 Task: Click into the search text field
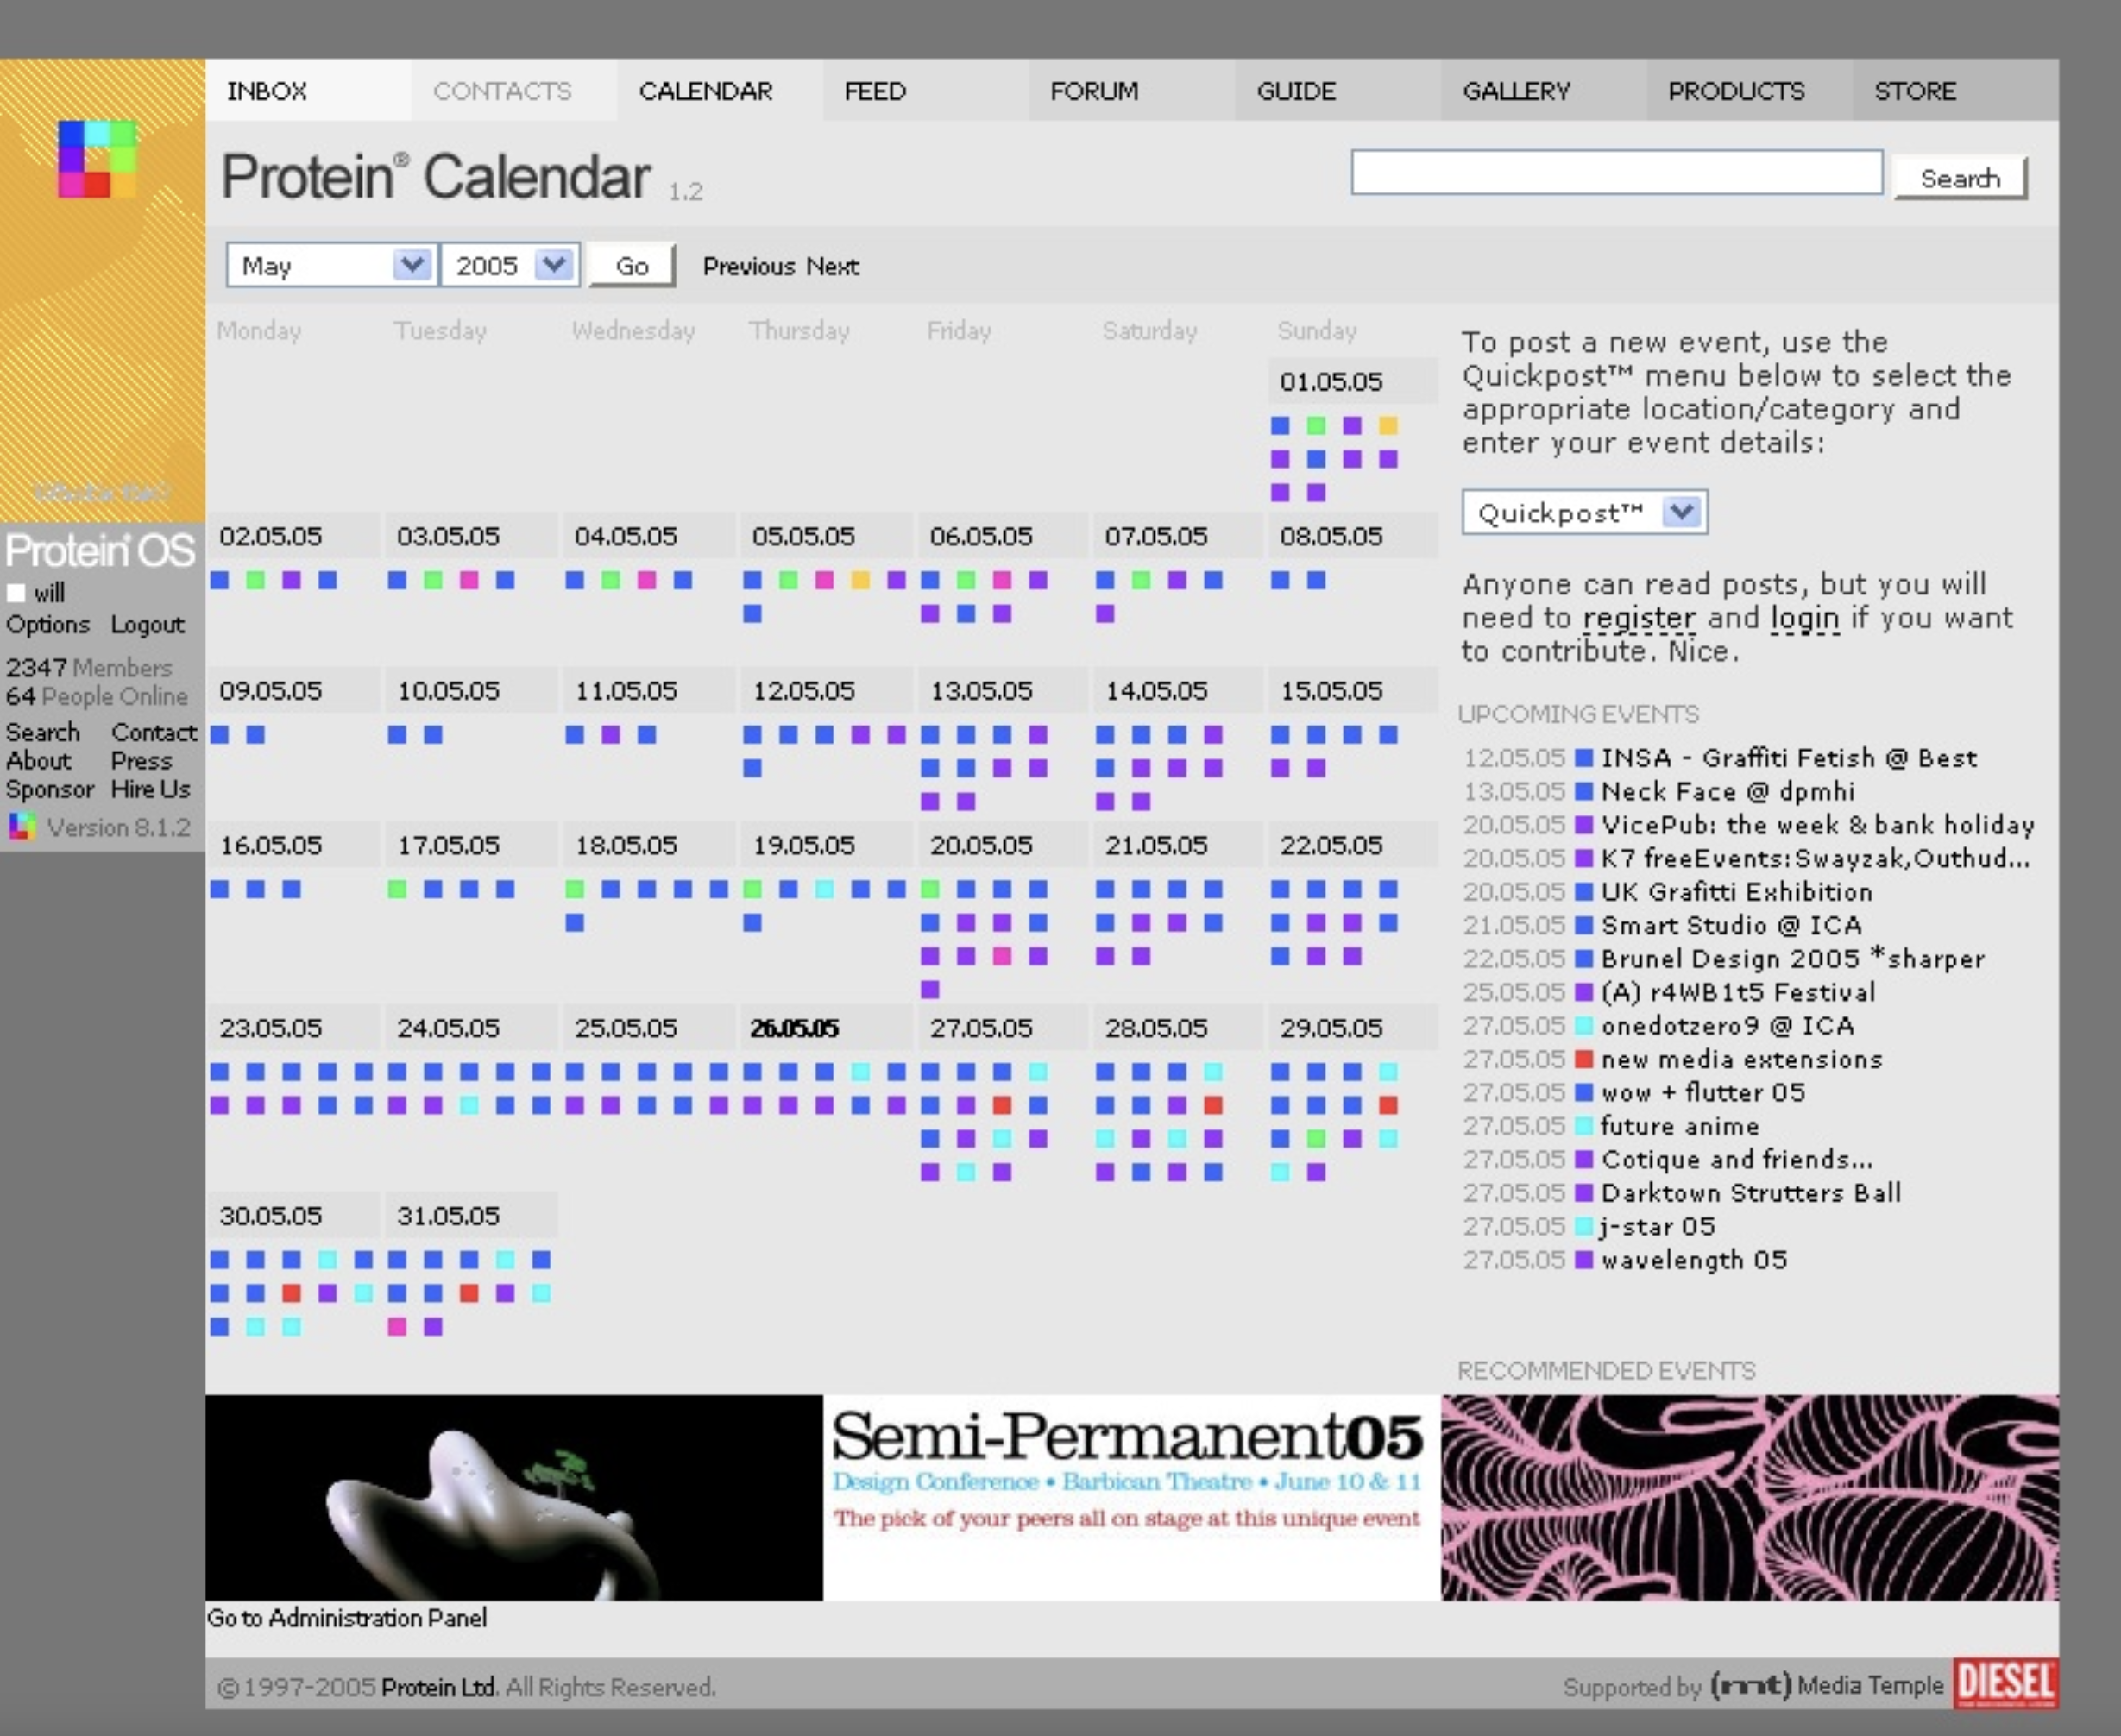1616,172
